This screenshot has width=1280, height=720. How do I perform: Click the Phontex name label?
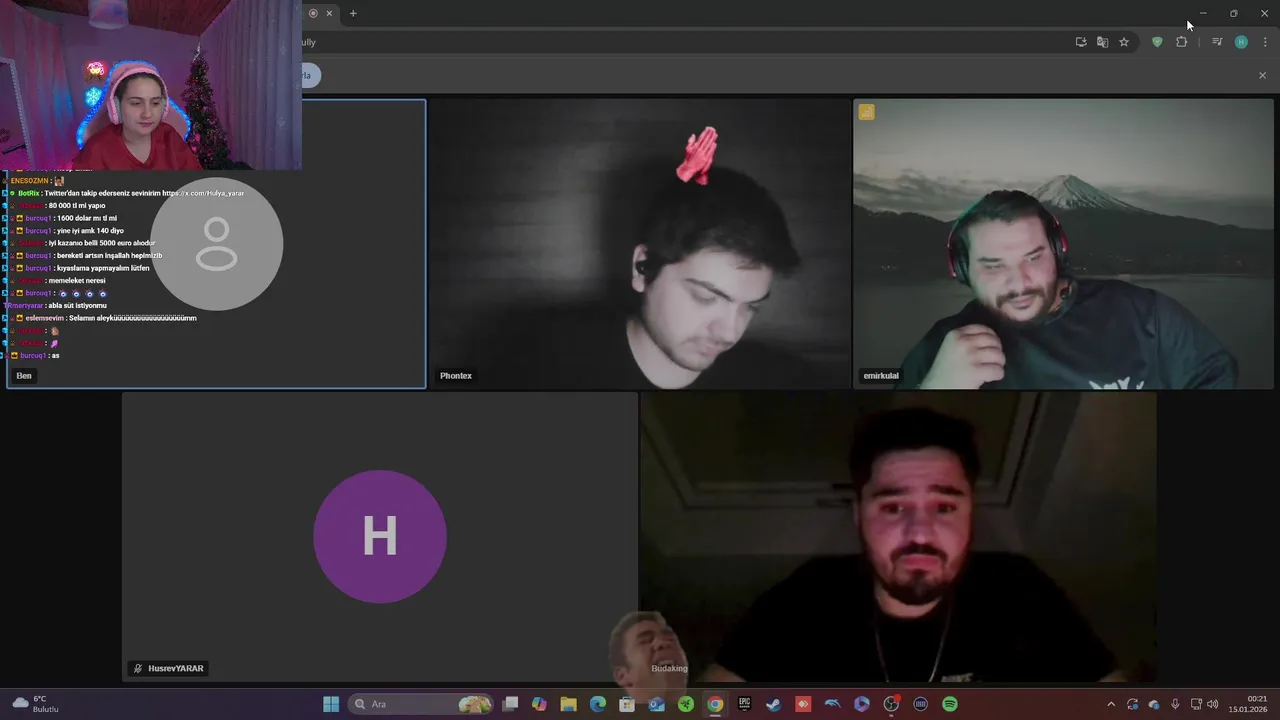[x=456, y=376]
